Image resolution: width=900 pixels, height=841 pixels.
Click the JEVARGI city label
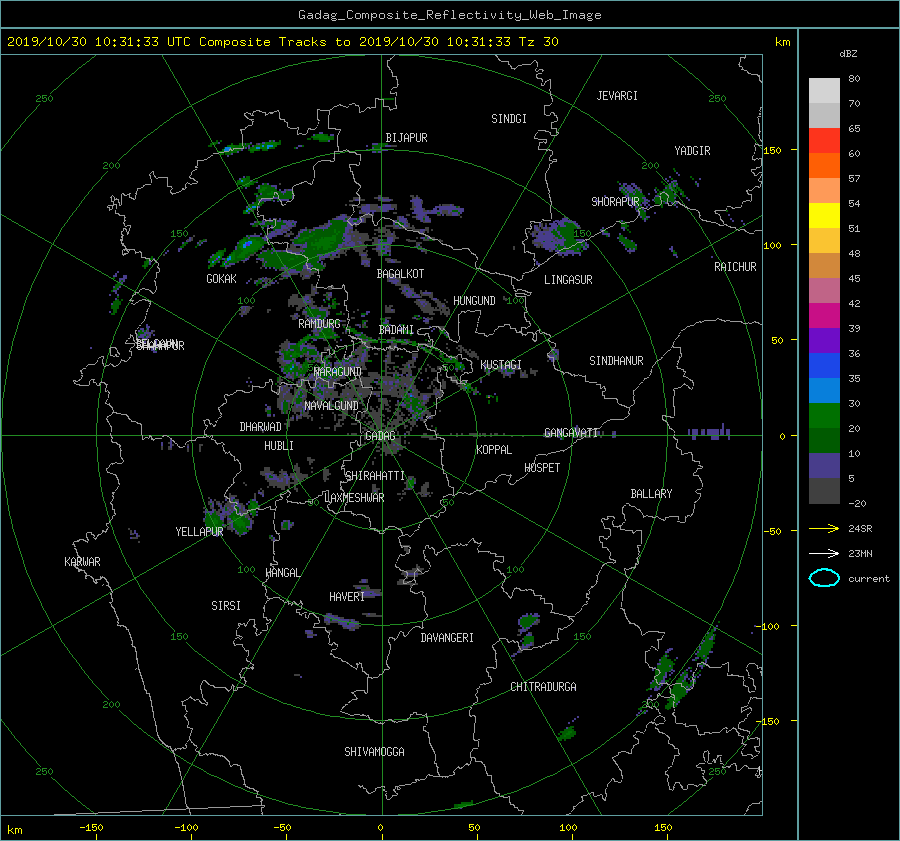pyautogui.click(x=617, y=96)
